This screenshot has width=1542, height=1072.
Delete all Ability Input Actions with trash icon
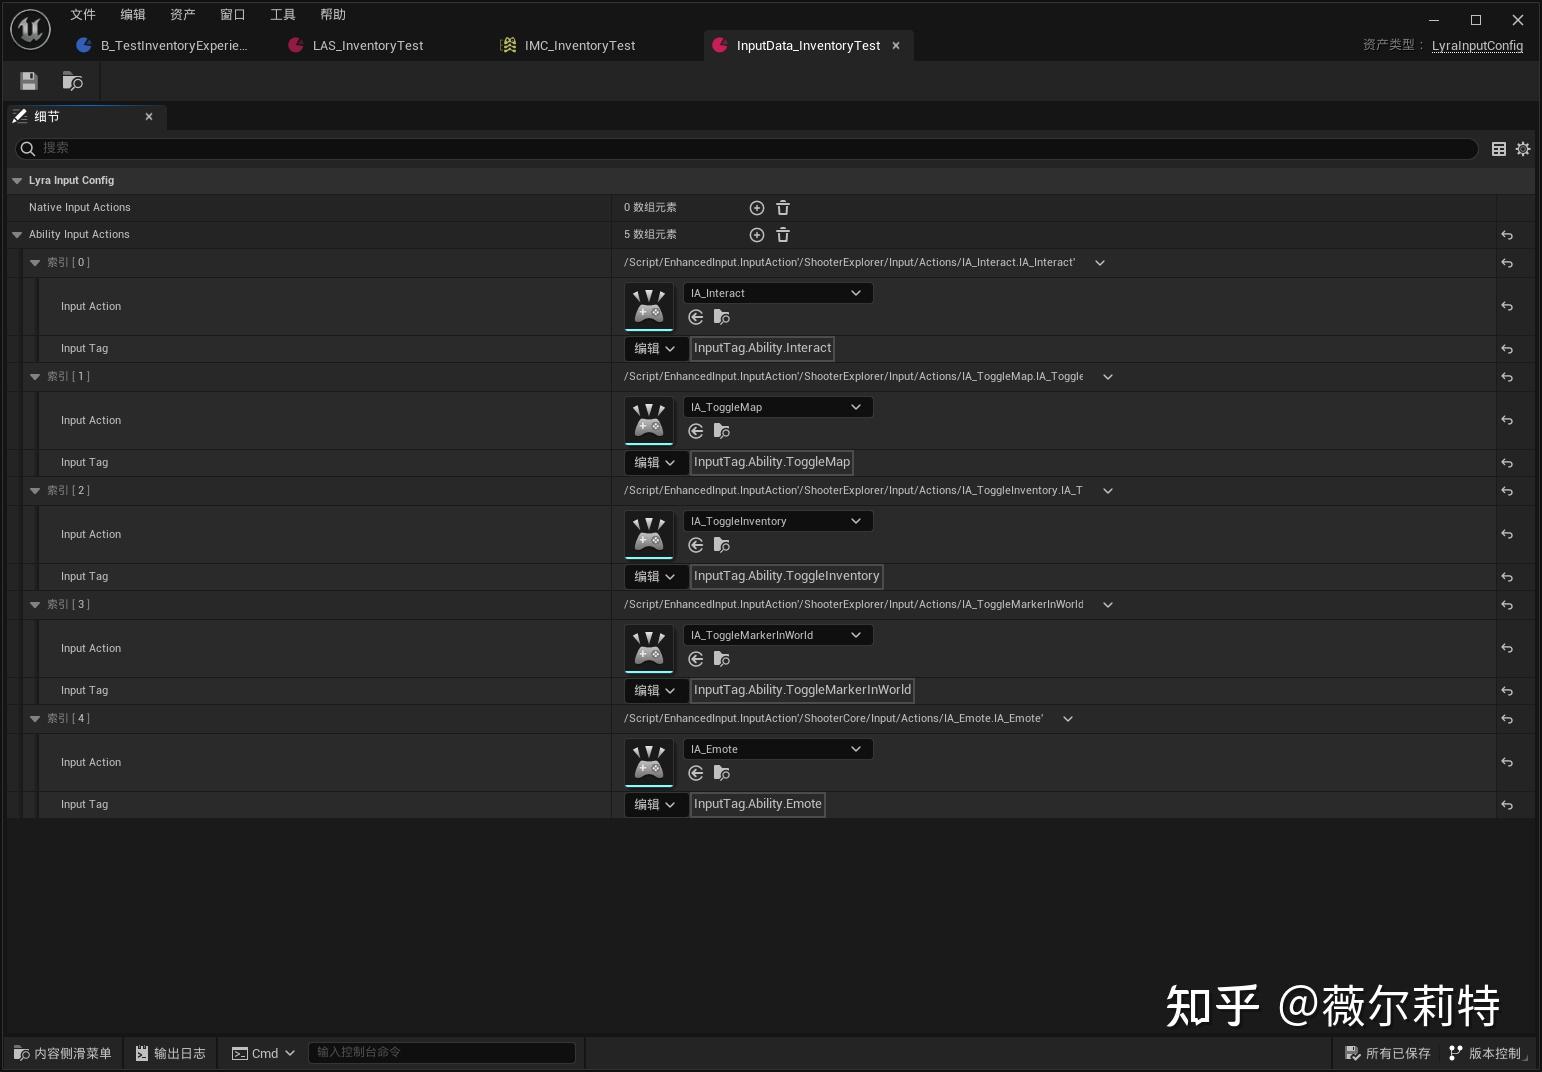coord(782,234)
